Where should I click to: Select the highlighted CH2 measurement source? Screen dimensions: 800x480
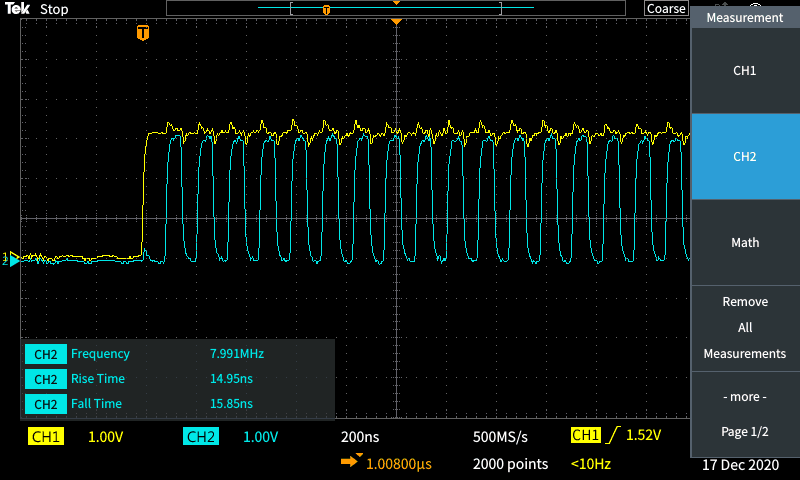click(x=744, y=157)
